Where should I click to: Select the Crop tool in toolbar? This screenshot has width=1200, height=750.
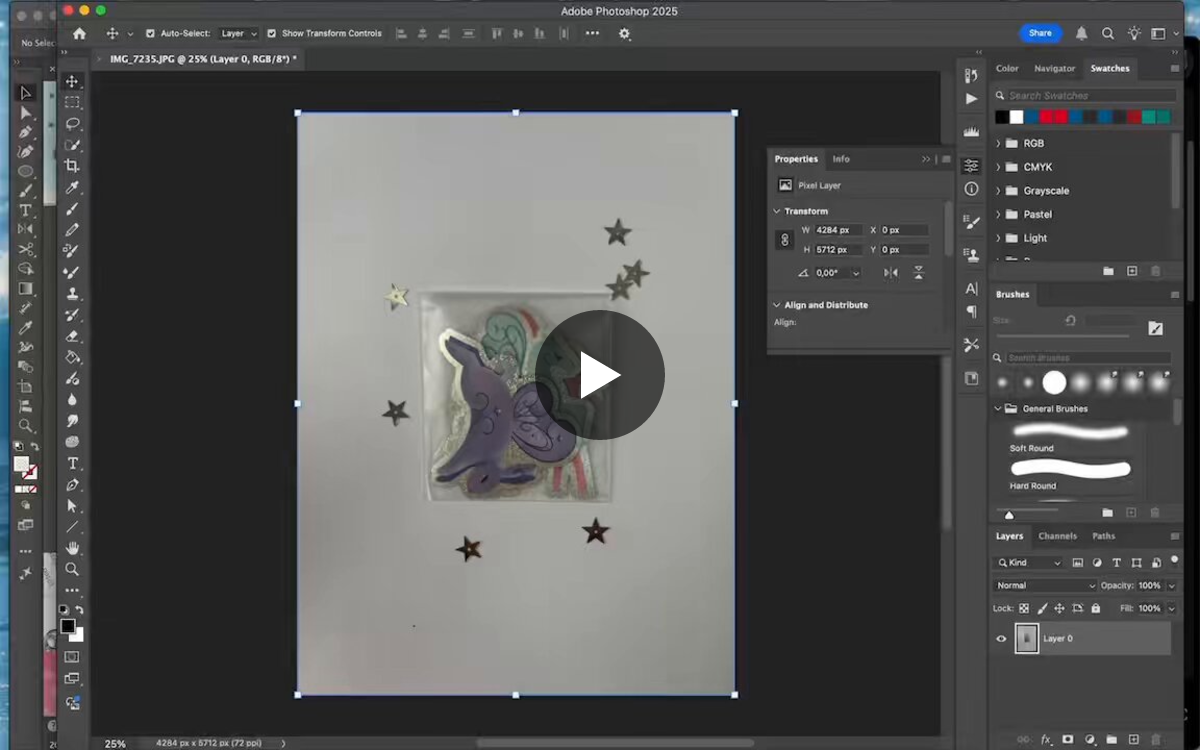(72, 166)
